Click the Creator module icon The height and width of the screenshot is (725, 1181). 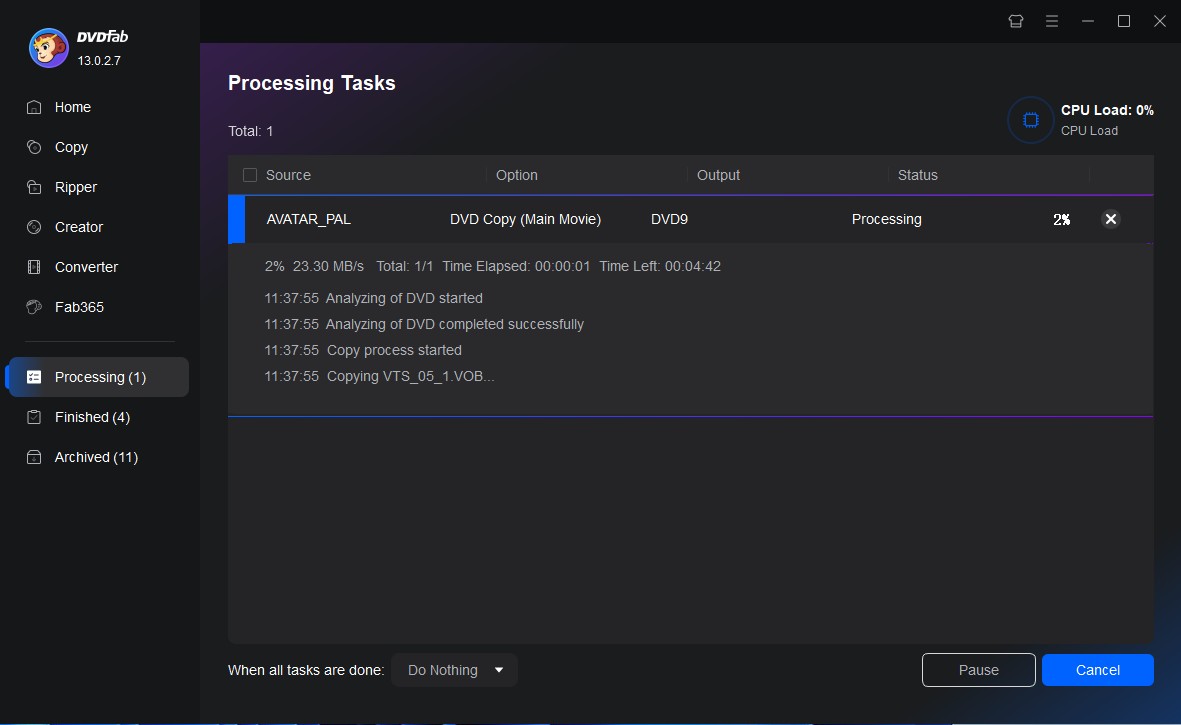pos(34,227)
